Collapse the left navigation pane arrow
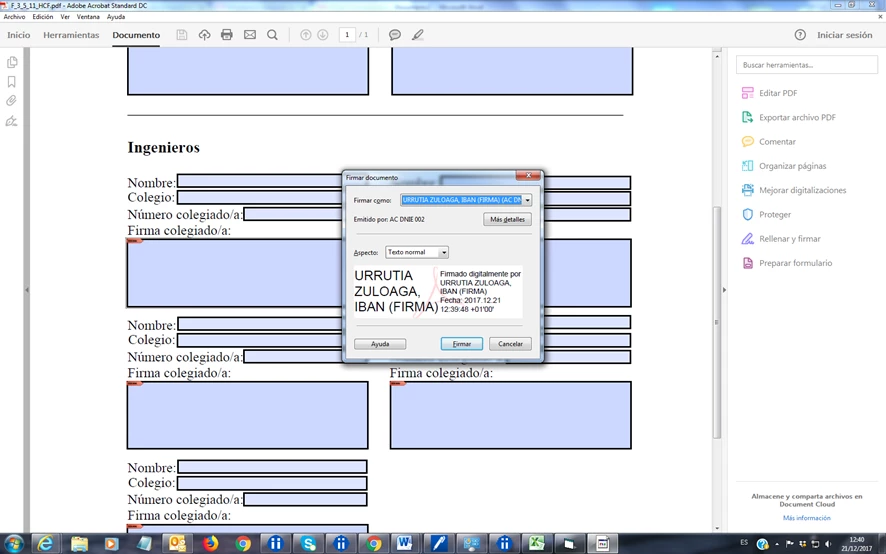 click(27, 290)
